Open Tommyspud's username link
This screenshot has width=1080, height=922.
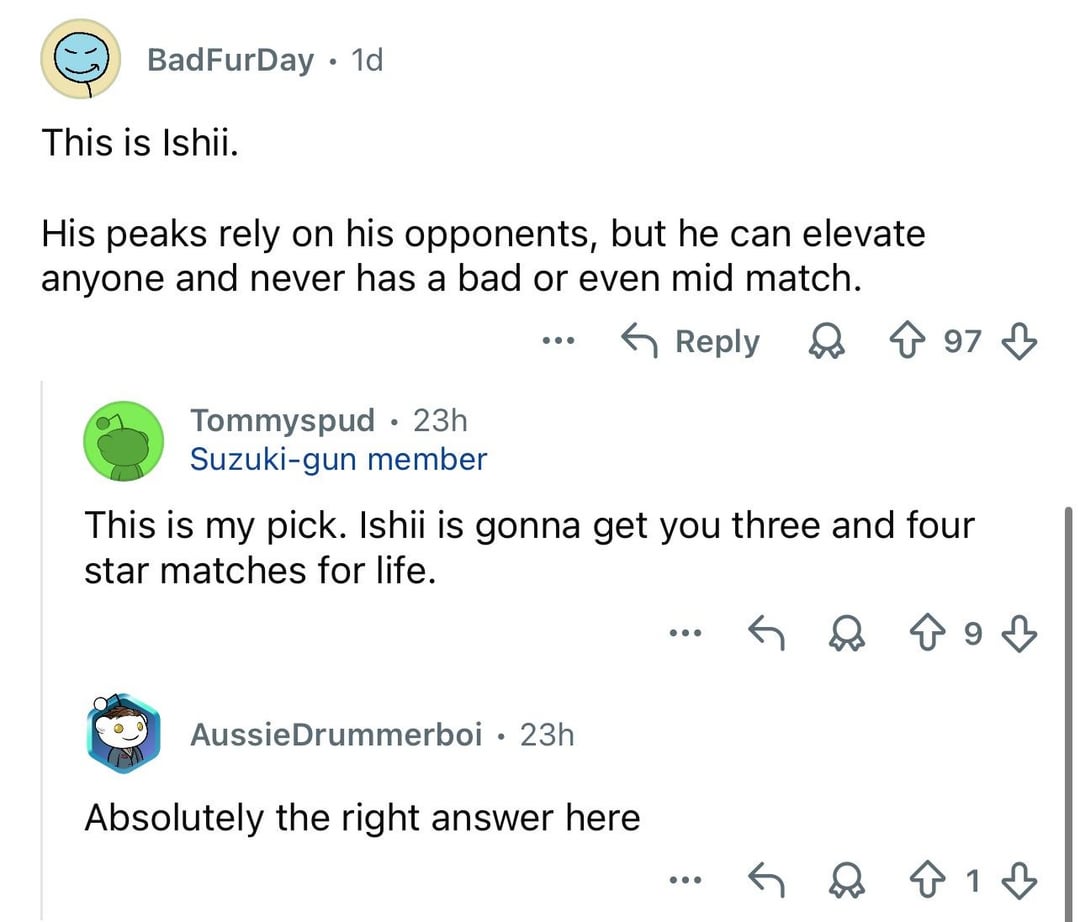pos(283,420)
